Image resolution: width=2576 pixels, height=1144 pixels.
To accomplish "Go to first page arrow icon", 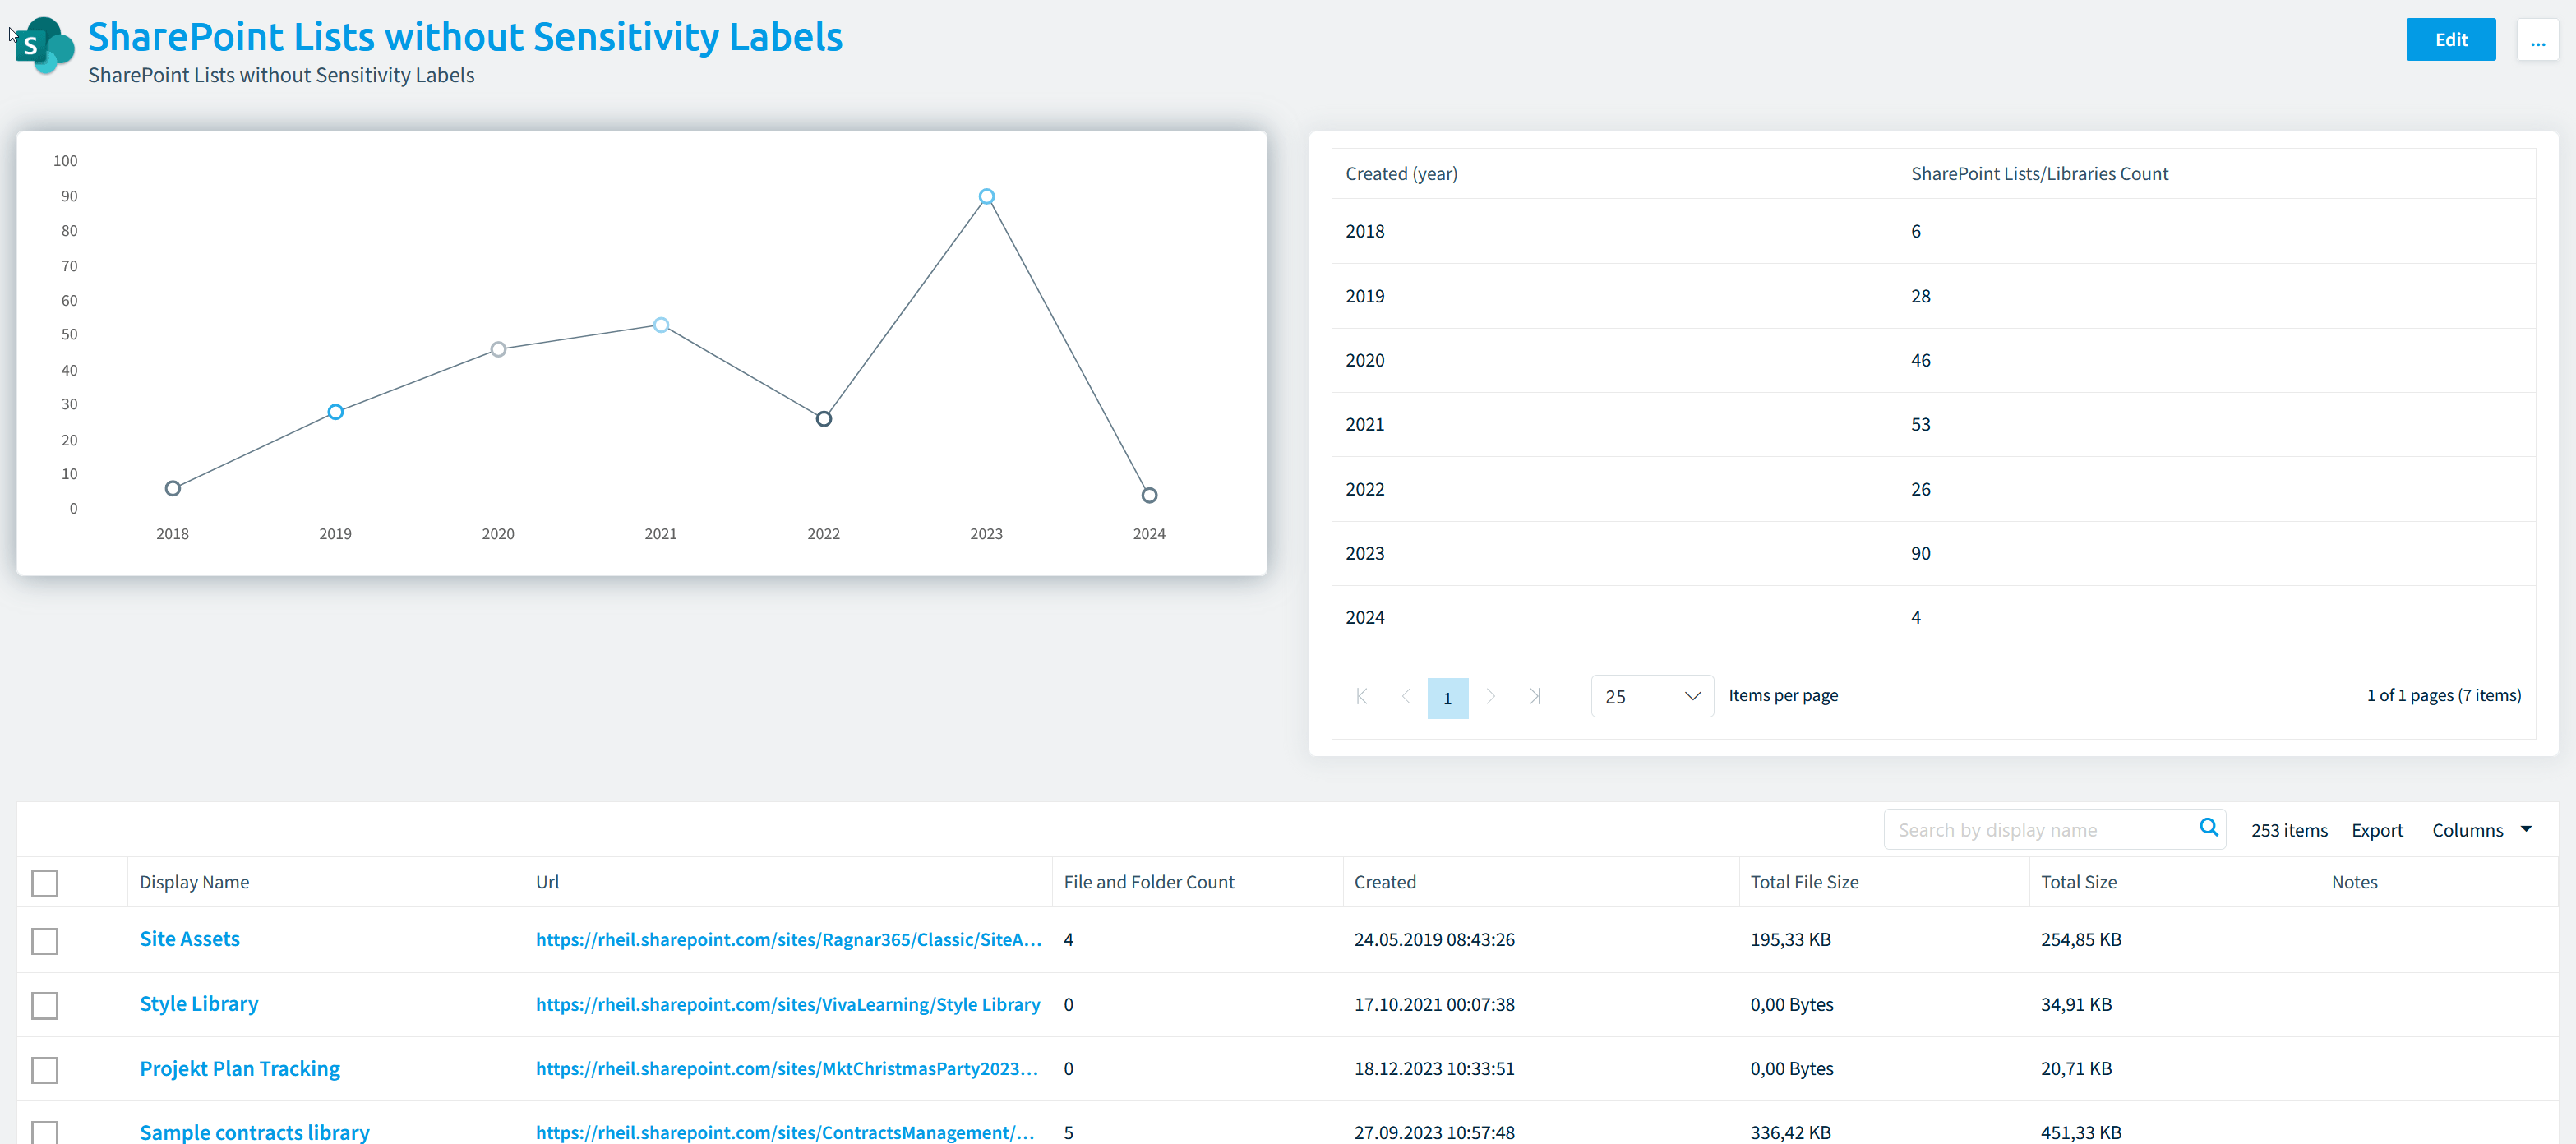I will click(x=1361, y=696).
